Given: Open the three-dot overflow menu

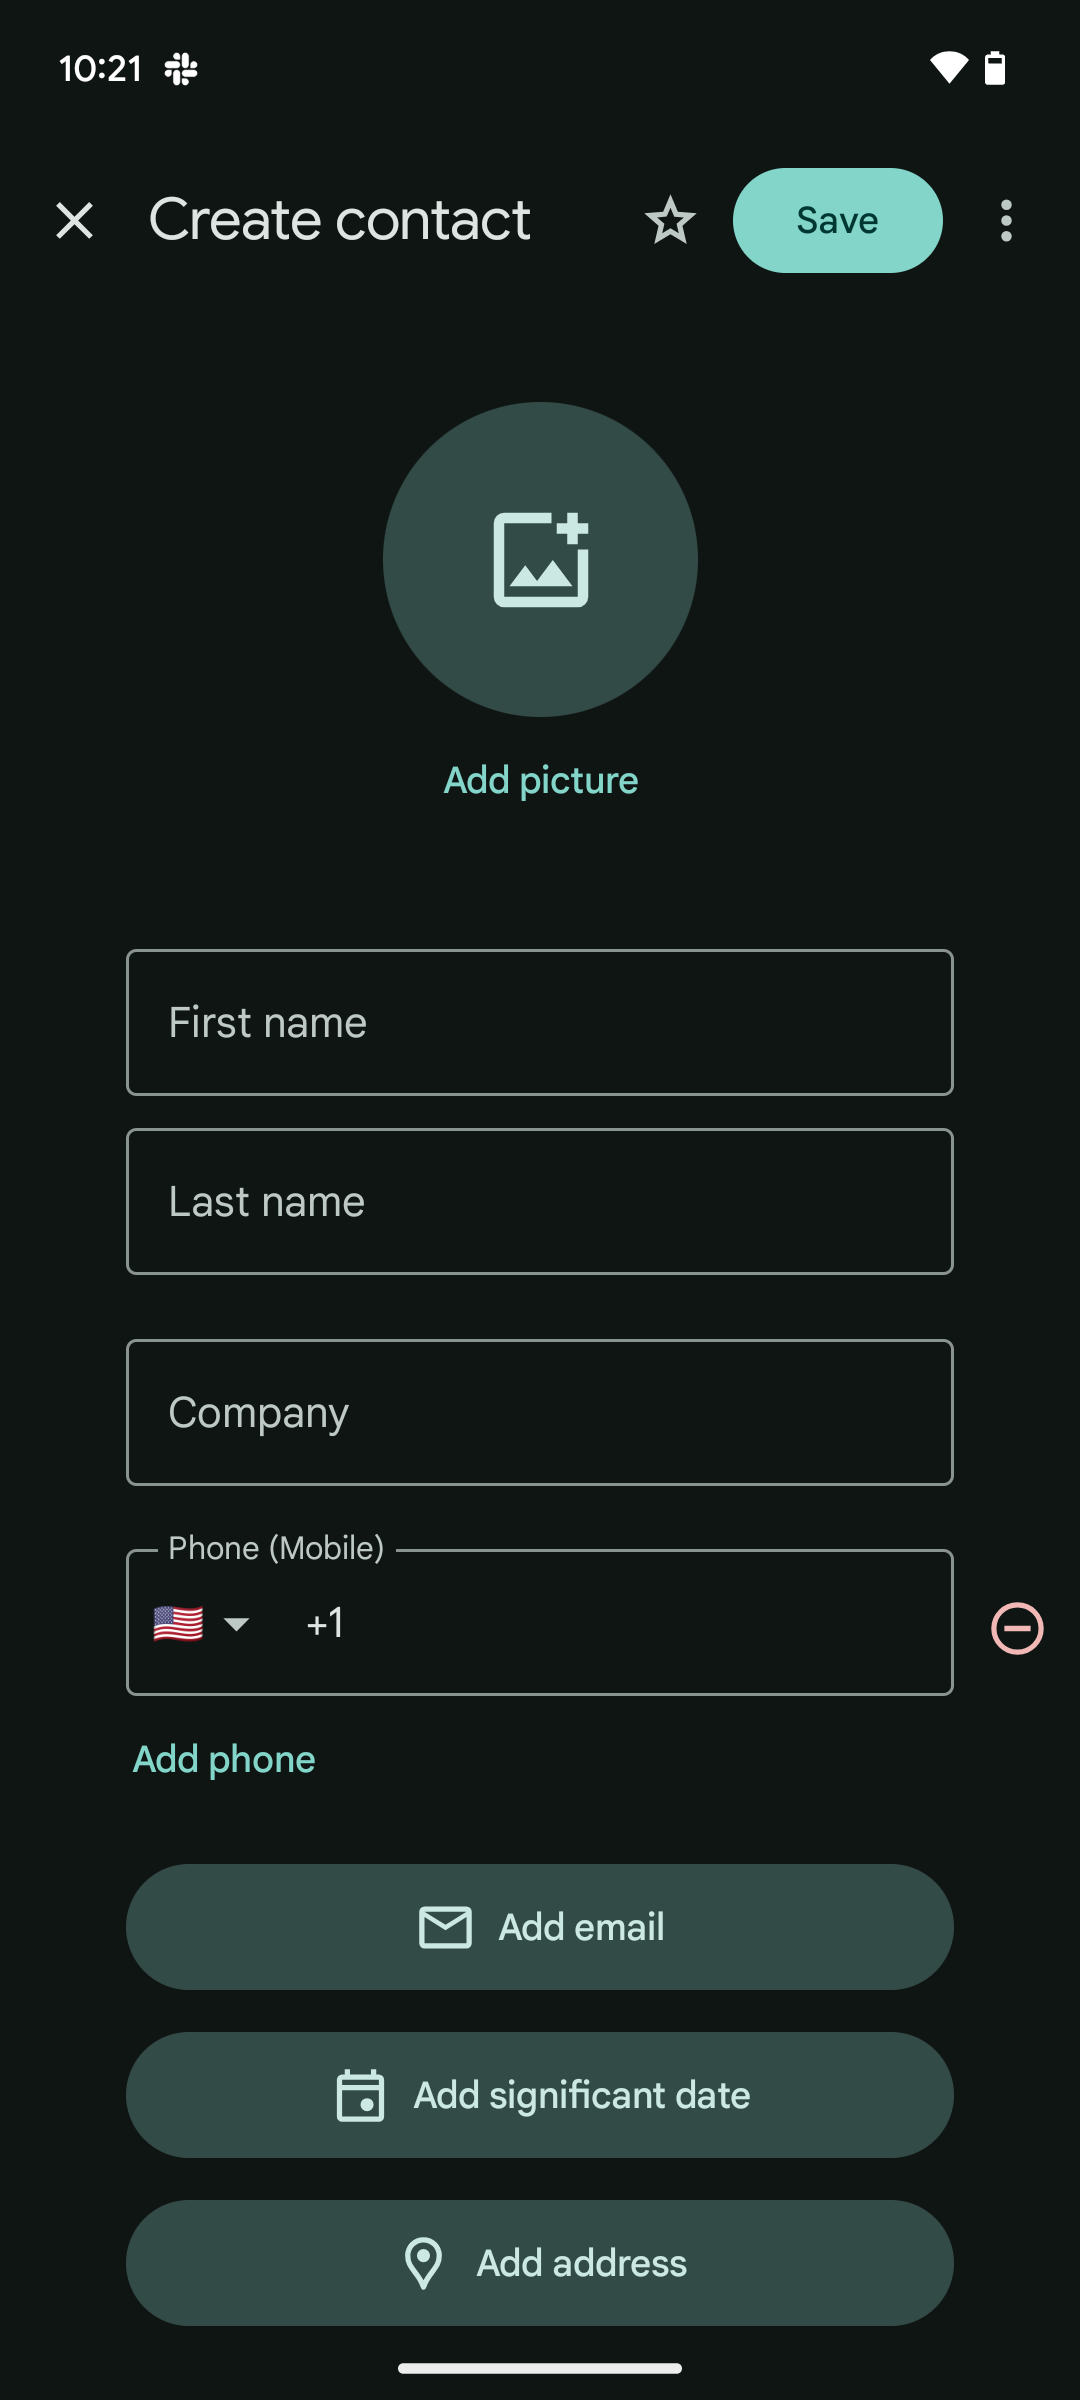Looking at the screenshot, I should pyautogui.click(x=1006, y=221).
